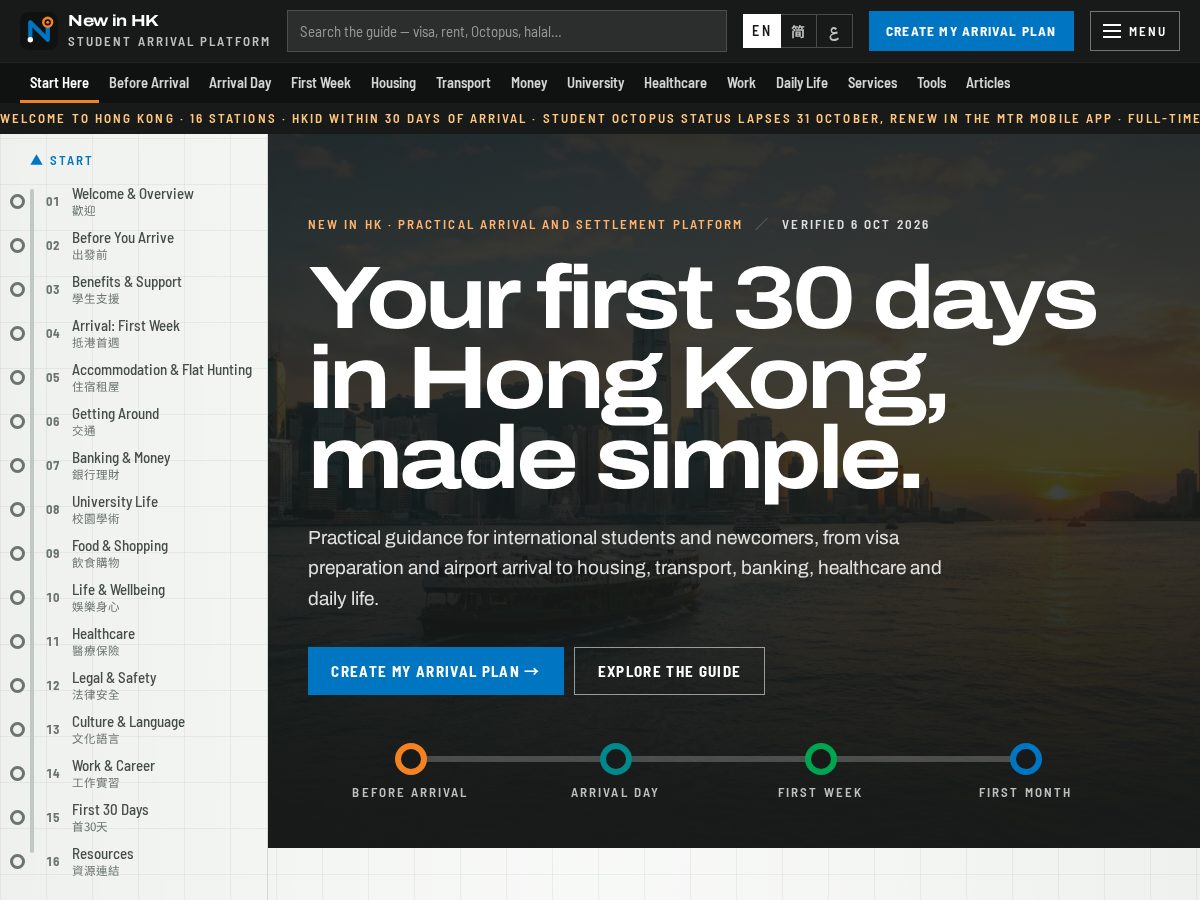Open the Transport nav tab
The image size is (1200, 900).
[463, 83]
